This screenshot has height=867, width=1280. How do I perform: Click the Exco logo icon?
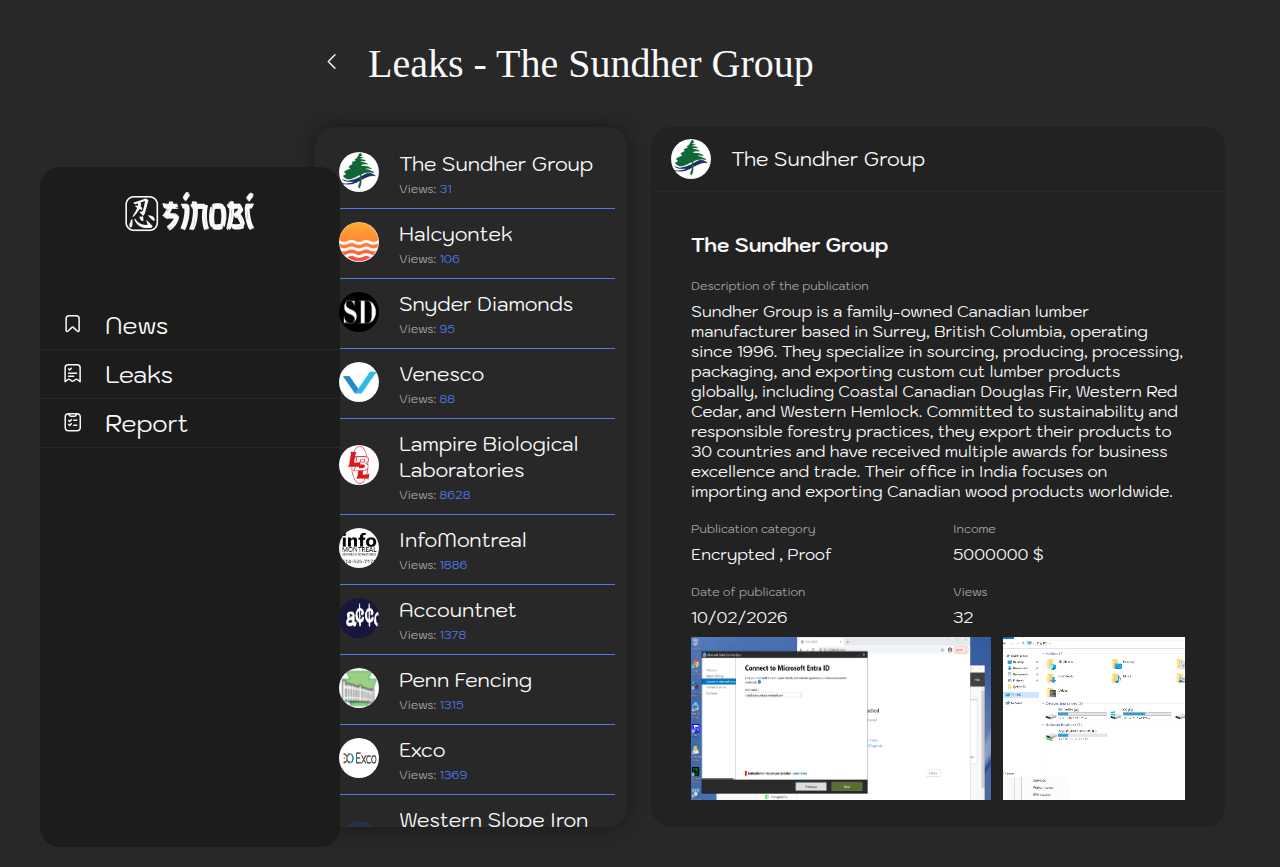(359, 758)
